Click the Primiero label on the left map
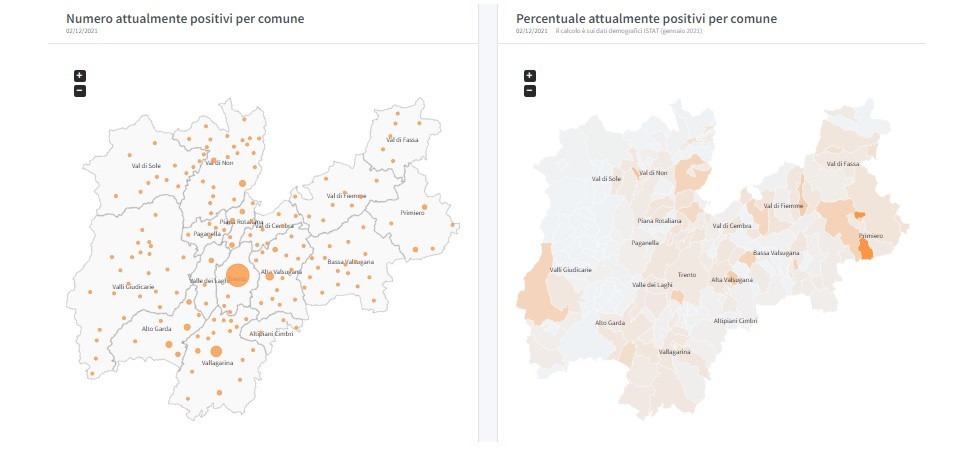Screen dimensions: 980x450 coord(413,213)
